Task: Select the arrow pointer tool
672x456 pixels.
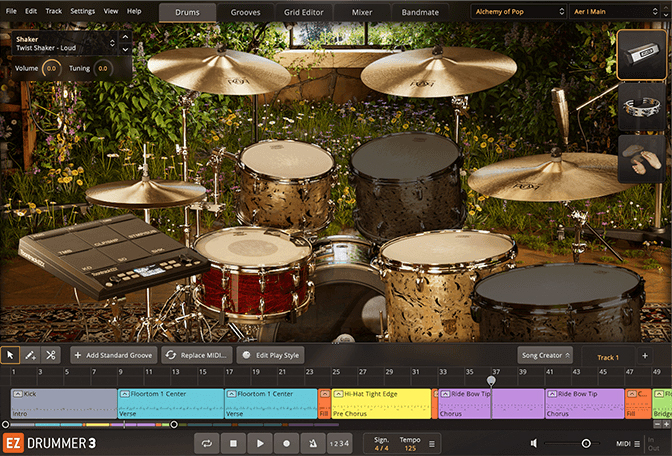Action: point(10,355)
